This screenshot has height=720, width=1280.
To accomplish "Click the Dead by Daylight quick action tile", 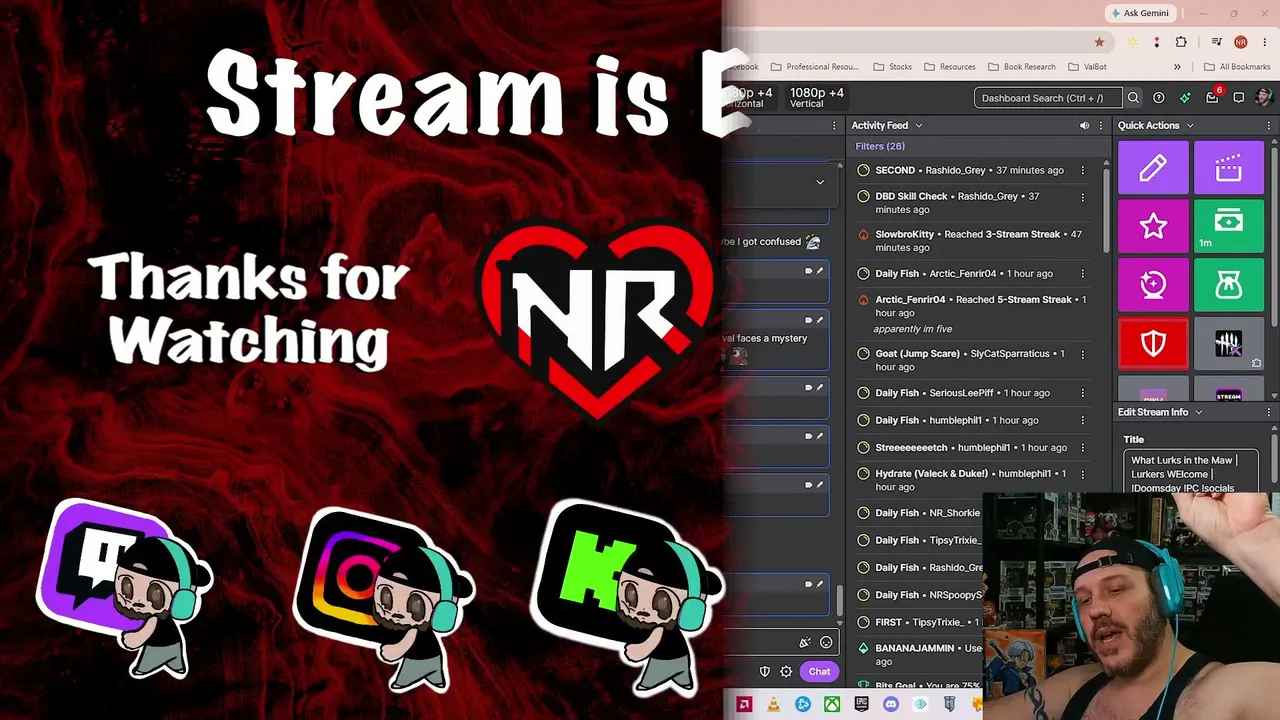I will click(x=1229, y=344).
